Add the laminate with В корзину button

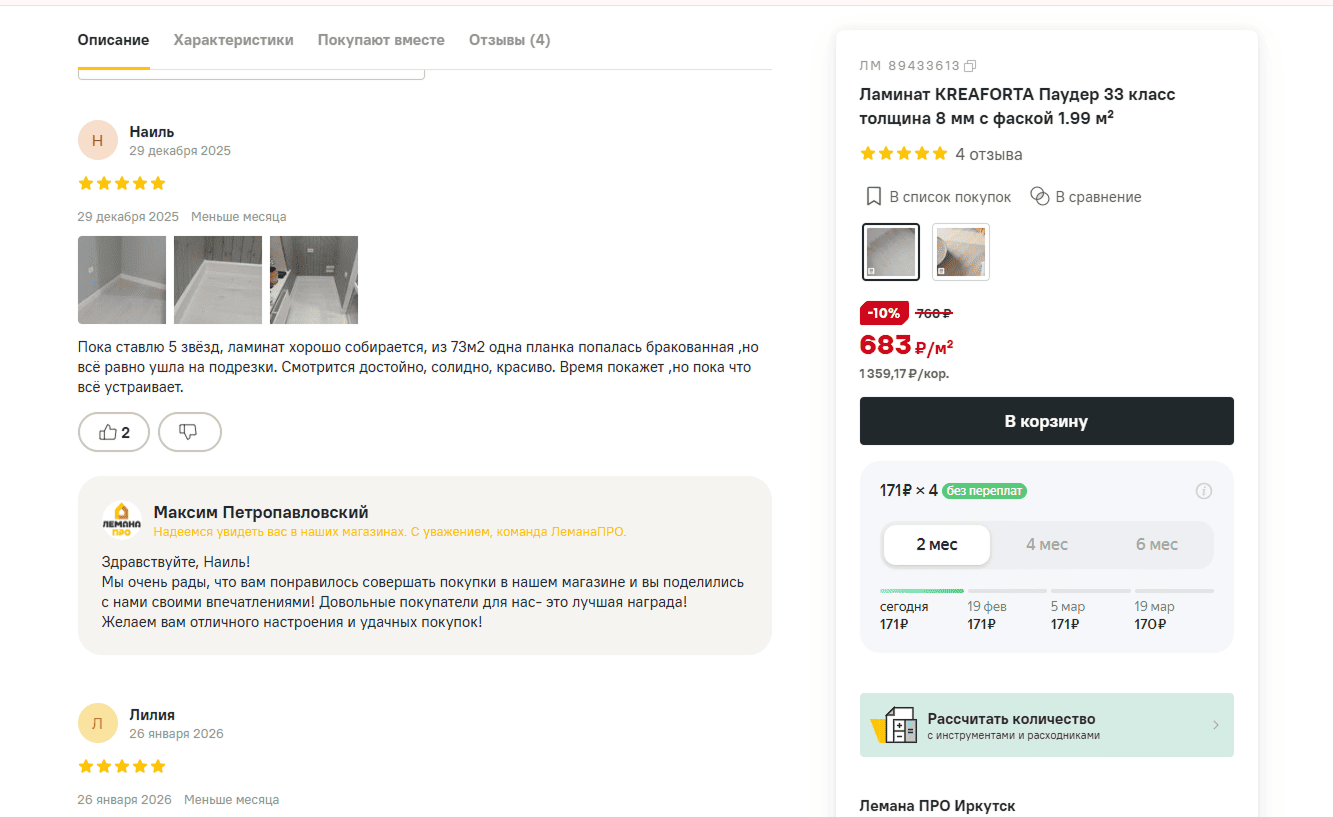coord(1046,421)
